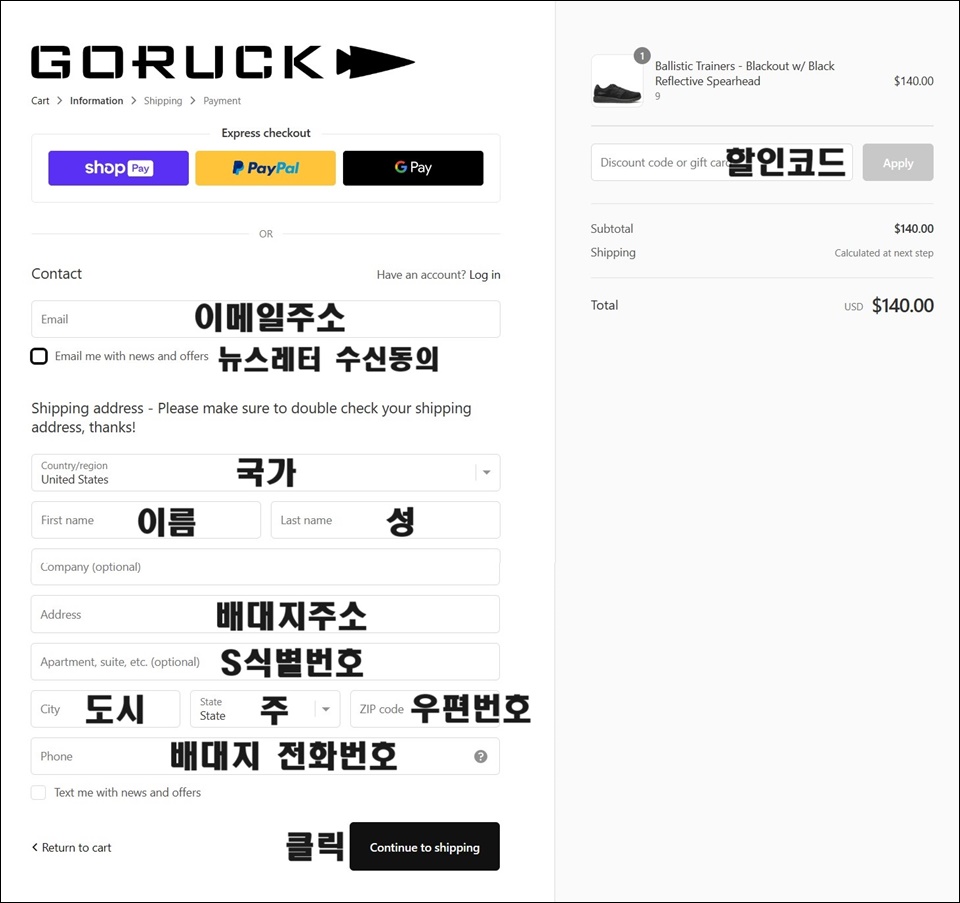Open the Ballistic Trainers product thumbnail
The width and height of the screenshot is (960, 903).
617,81
